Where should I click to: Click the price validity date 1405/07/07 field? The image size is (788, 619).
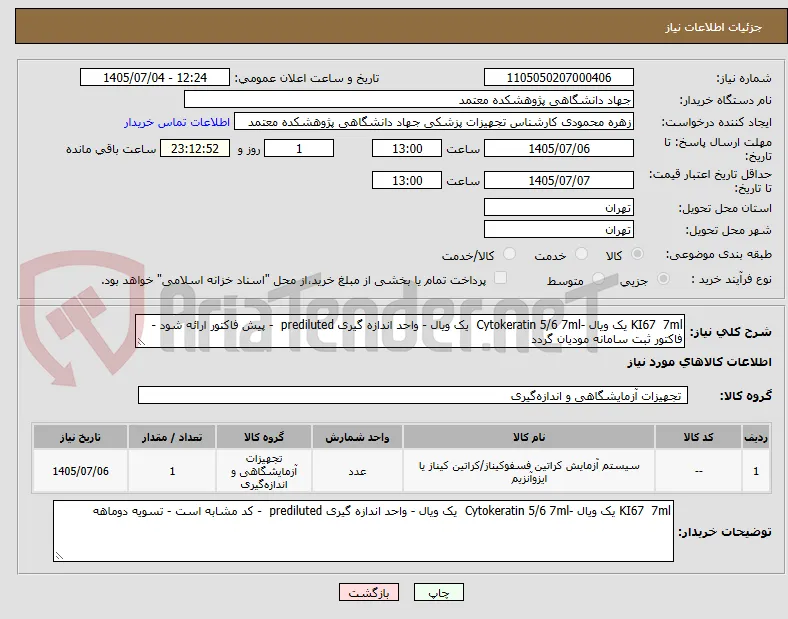tap(558, 180)
